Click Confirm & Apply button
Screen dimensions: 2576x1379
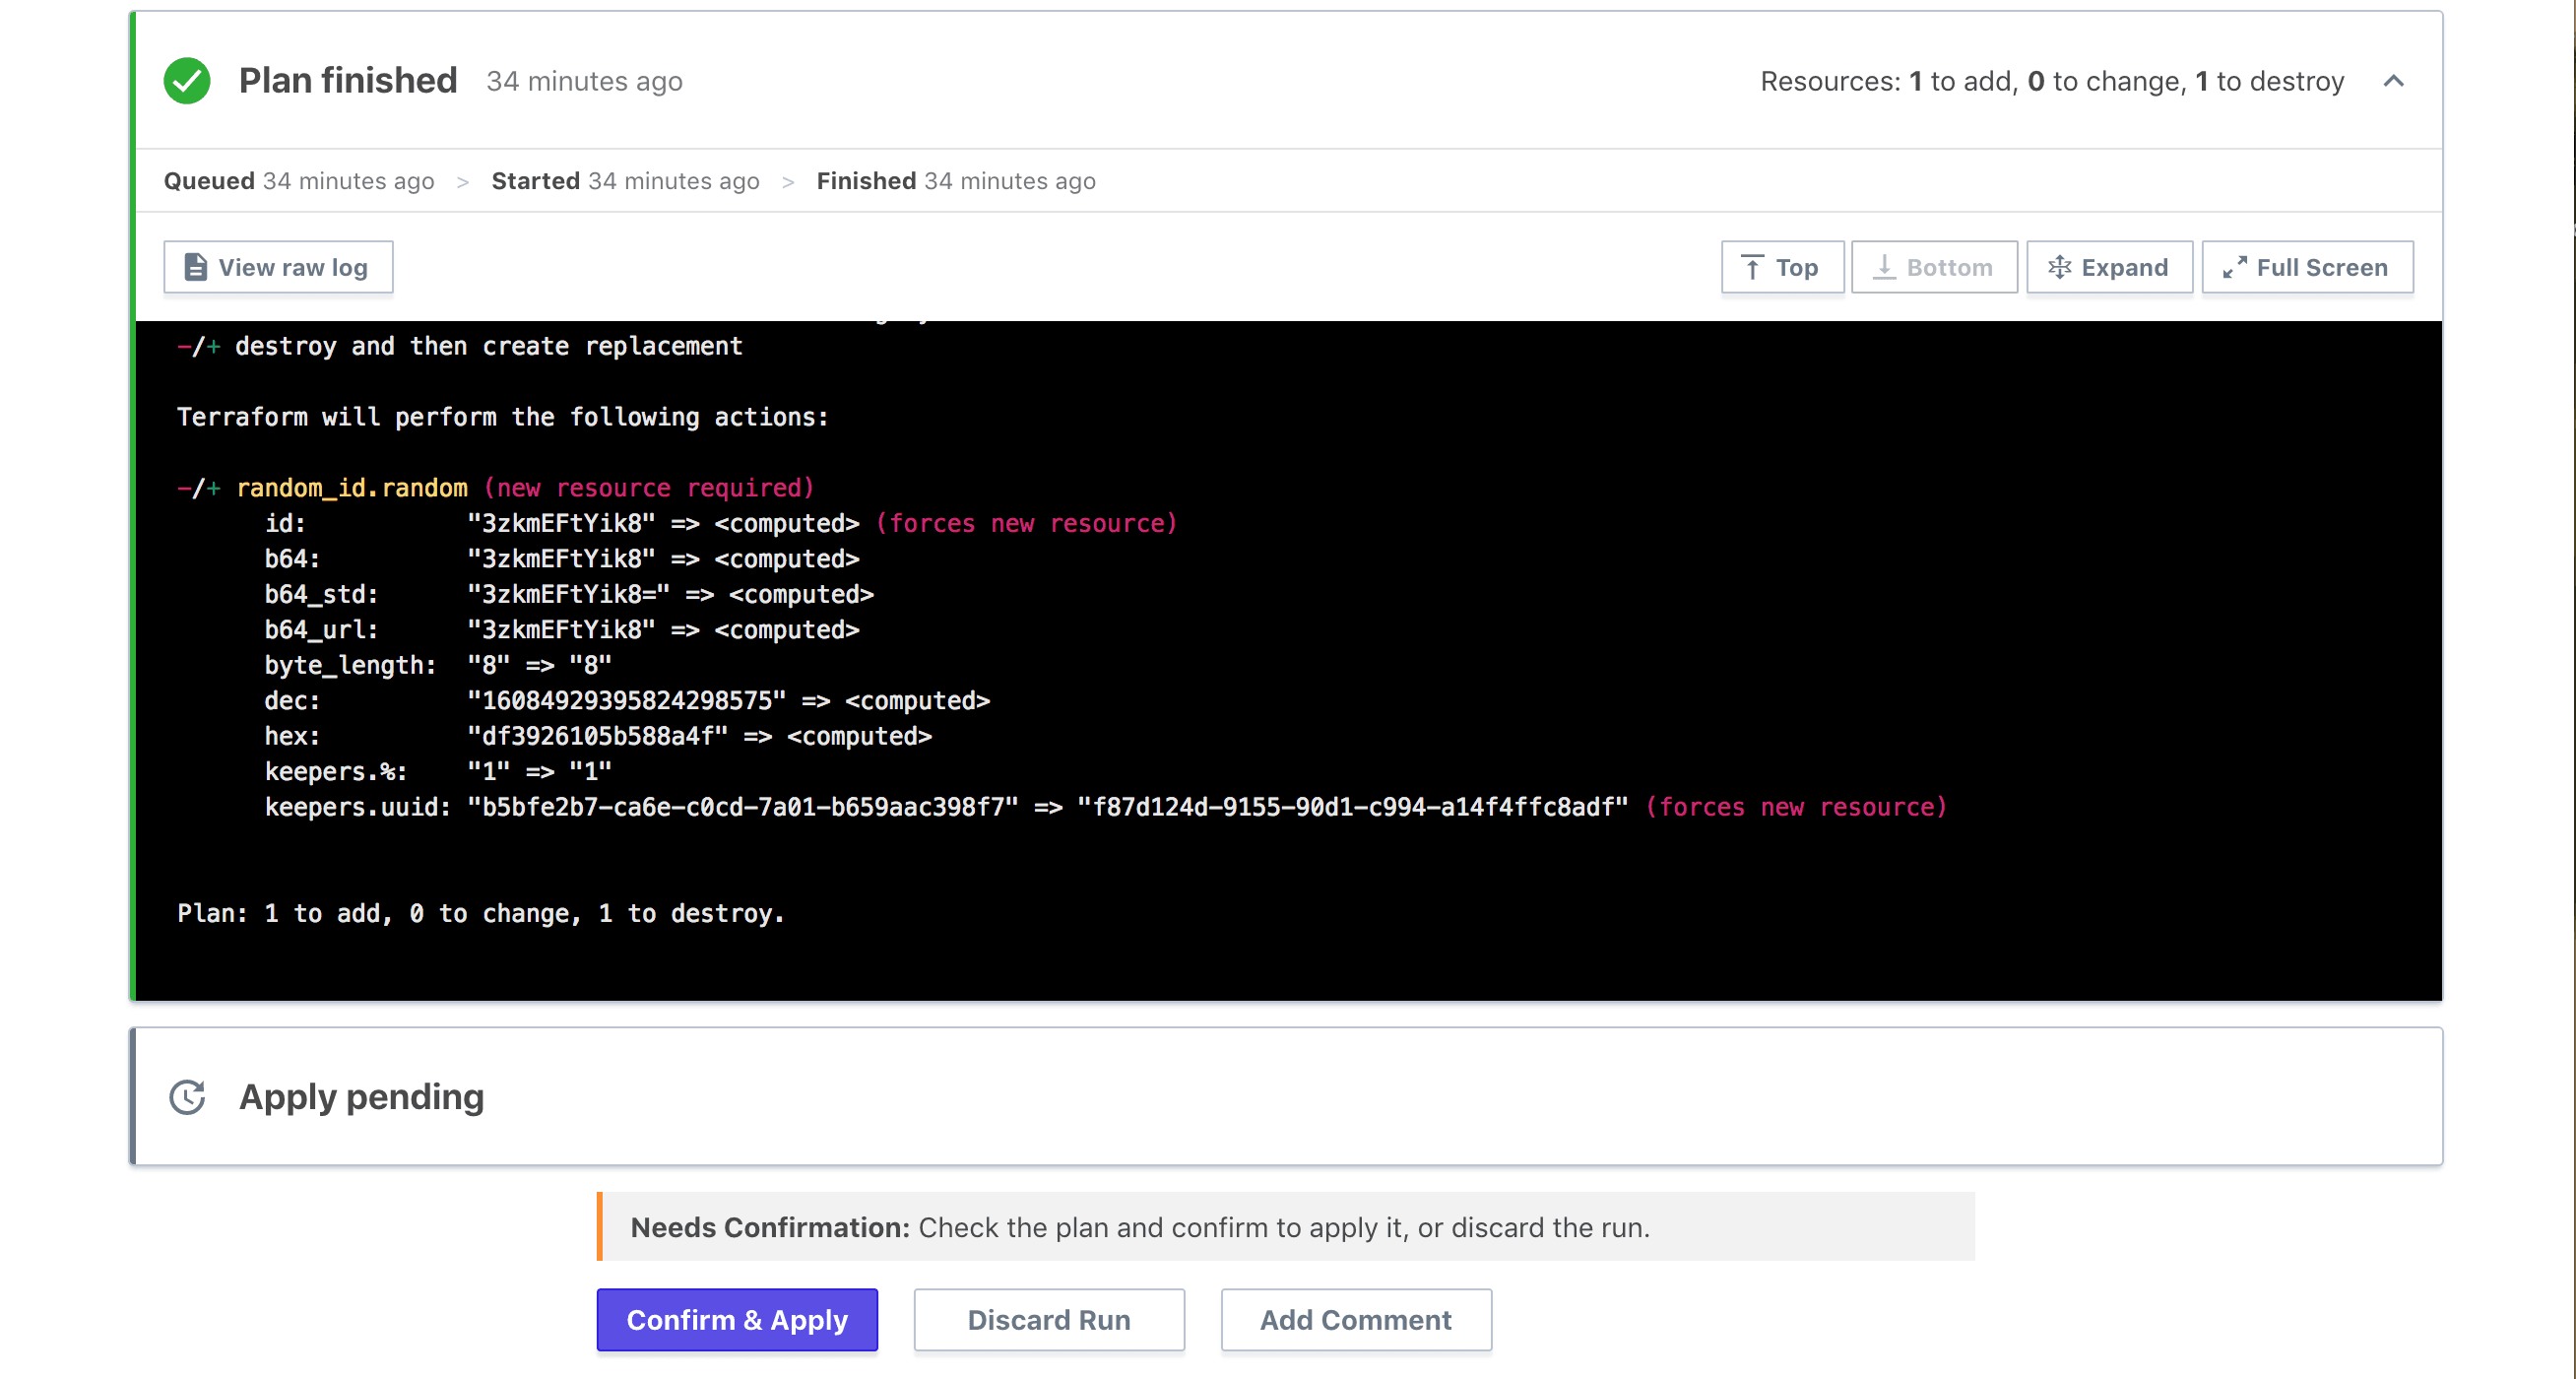point(736,1319)
